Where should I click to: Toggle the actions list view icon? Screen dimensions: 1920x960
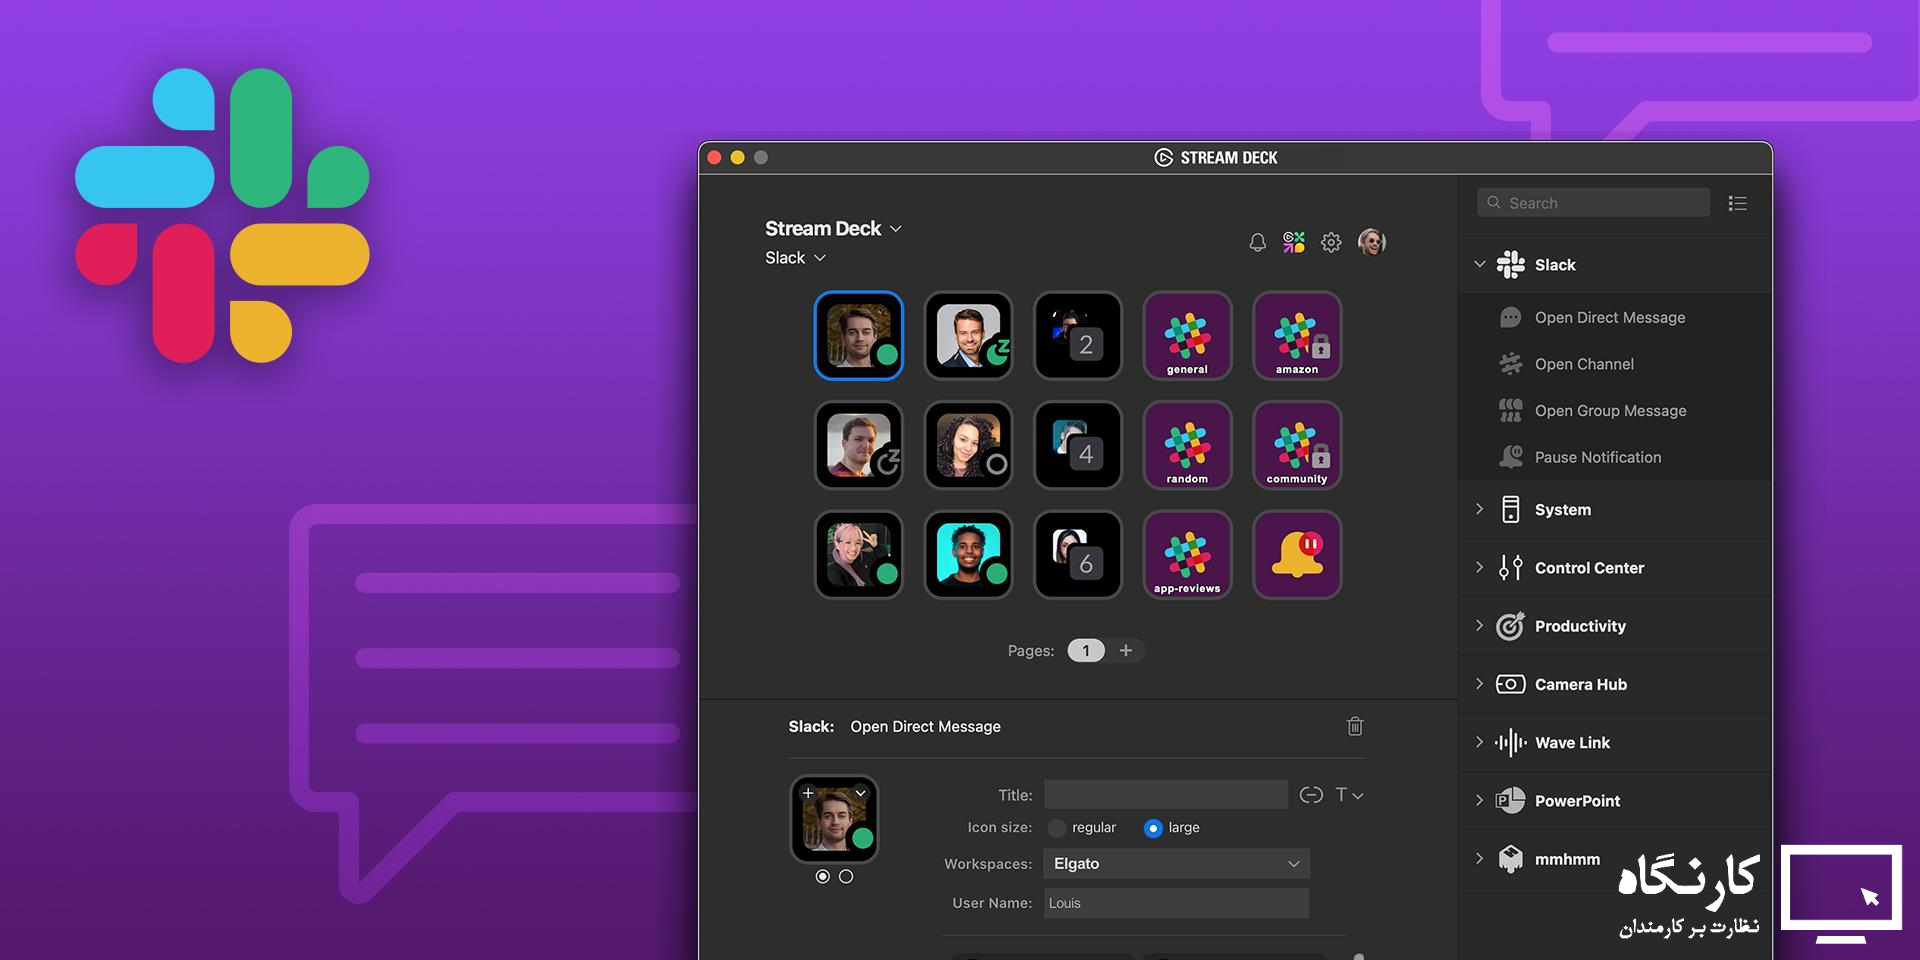1738,203
